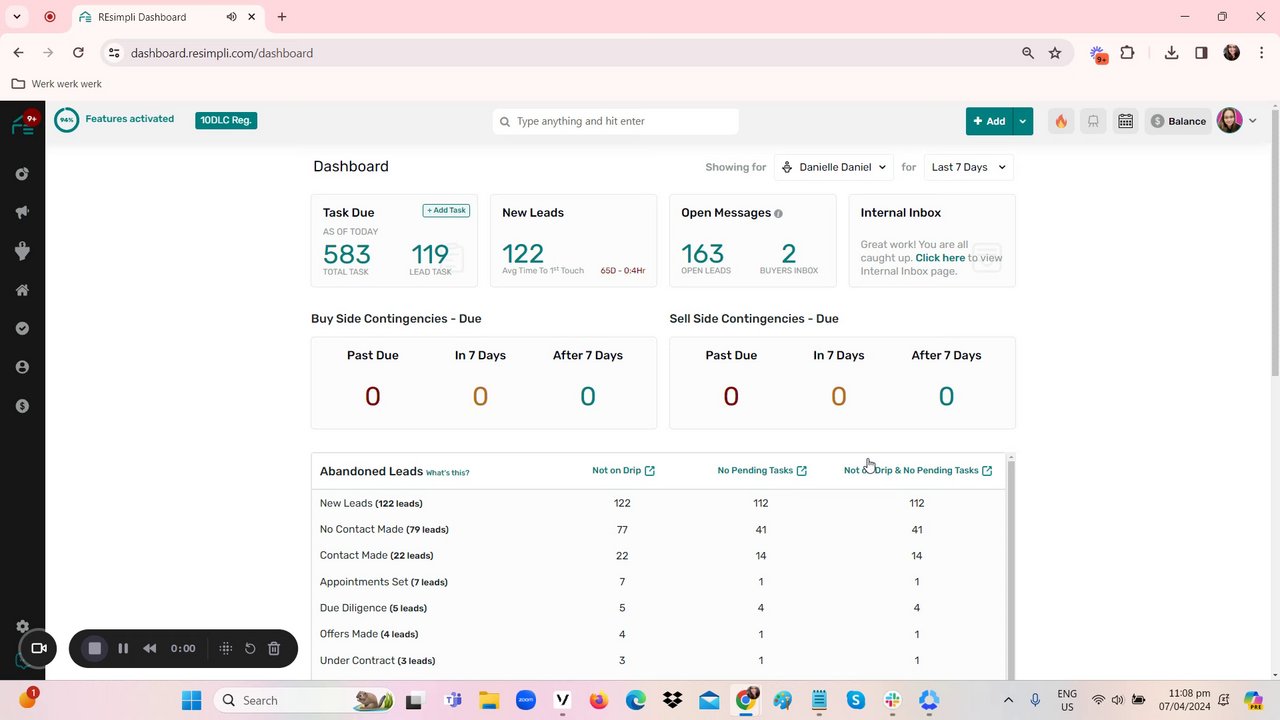Expand the Danielle Daniel user dropdown
The width and height of the screenshot is (1280, 720).
pyautogui.click(x=833, y=167)
